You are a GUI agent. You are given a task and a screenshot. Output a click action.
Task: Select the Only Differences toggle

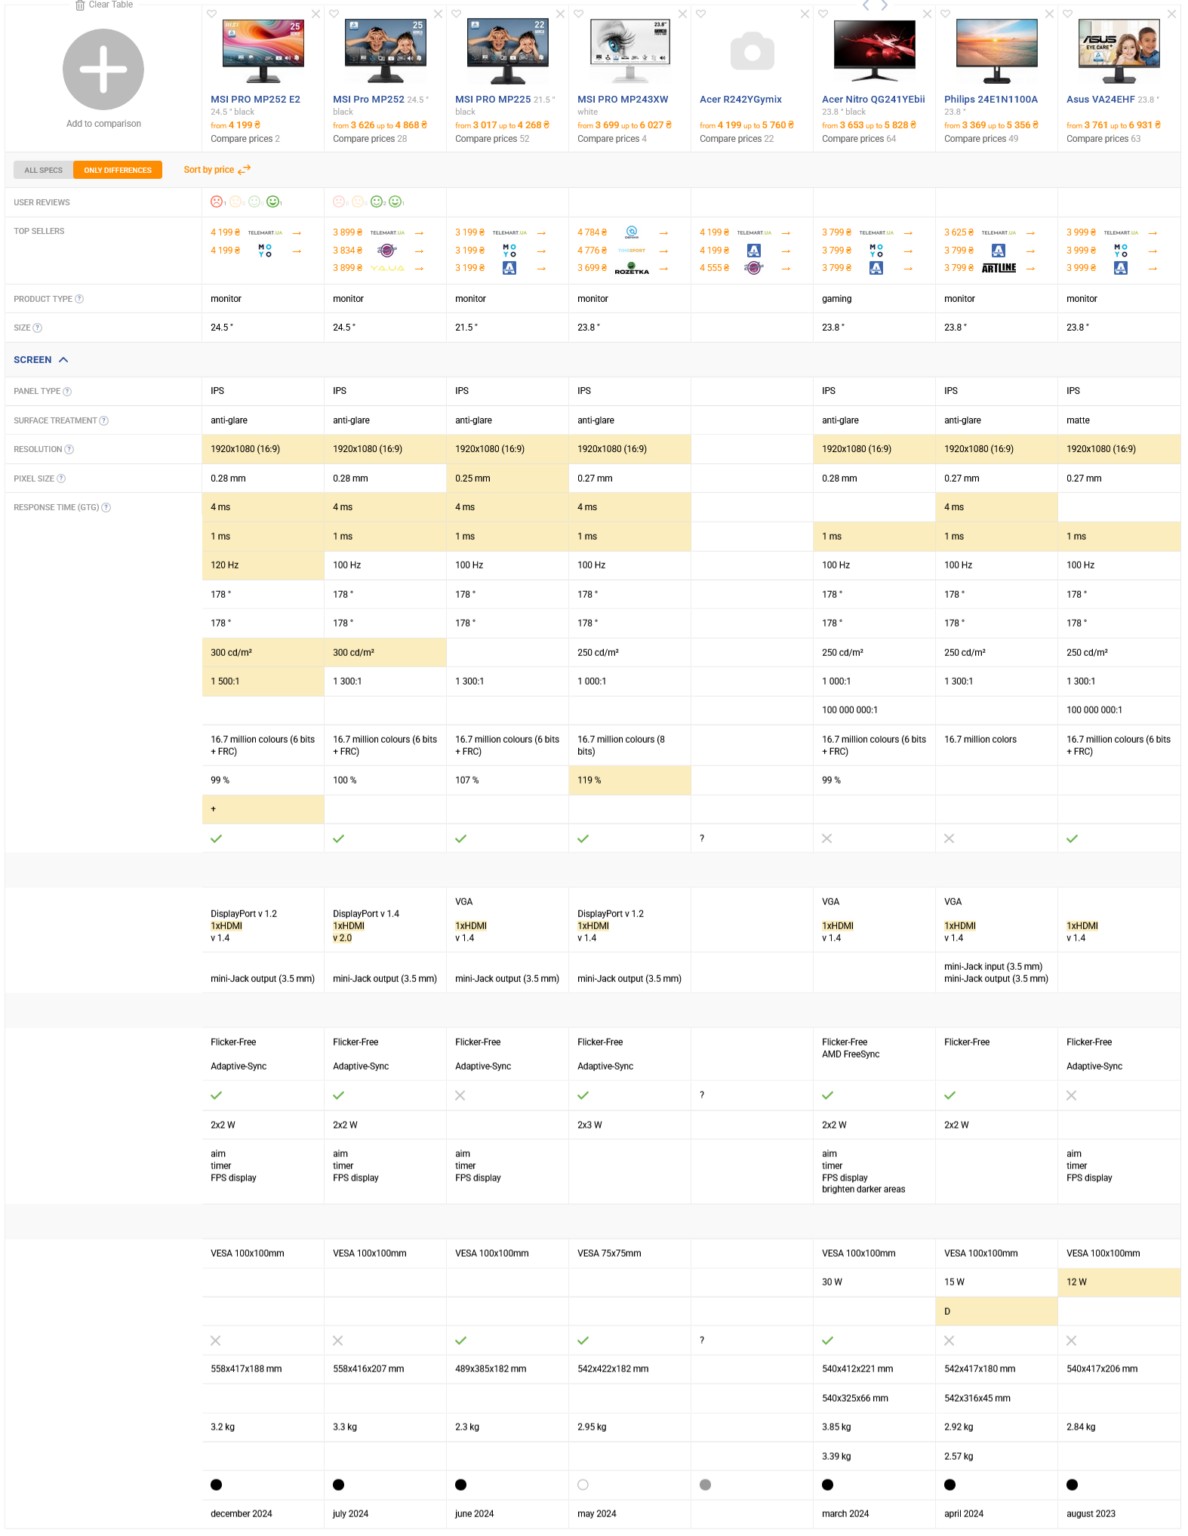click(118, 170)
